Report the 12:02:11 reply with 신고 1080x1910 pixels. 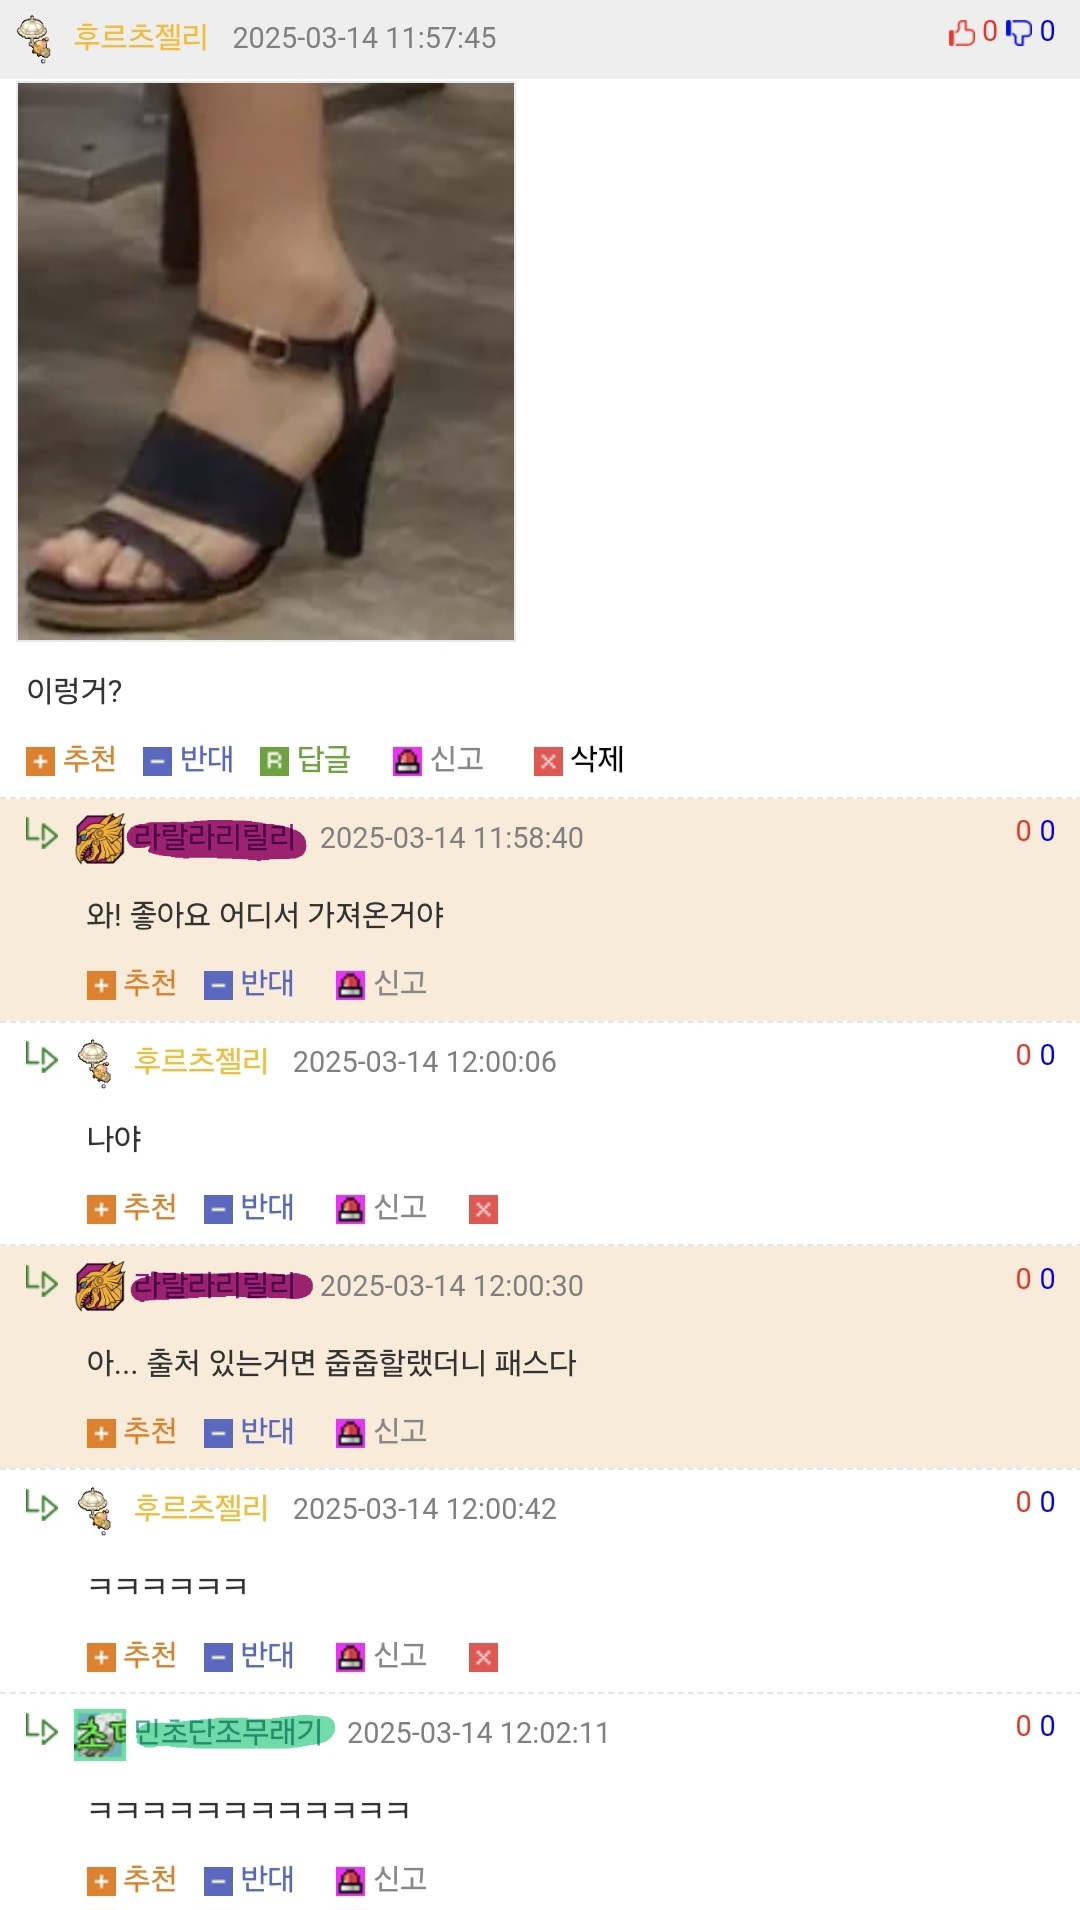point(381,1880)
